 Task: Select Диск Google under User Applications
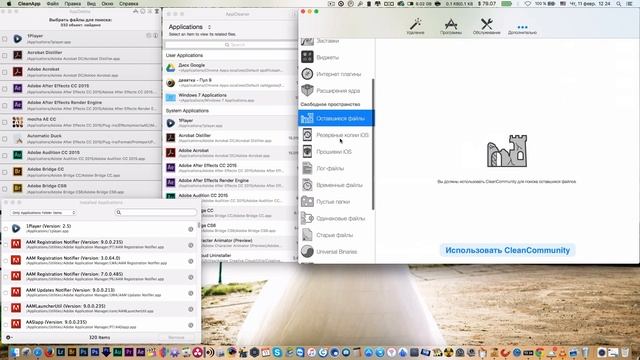[x=231, y=67]
